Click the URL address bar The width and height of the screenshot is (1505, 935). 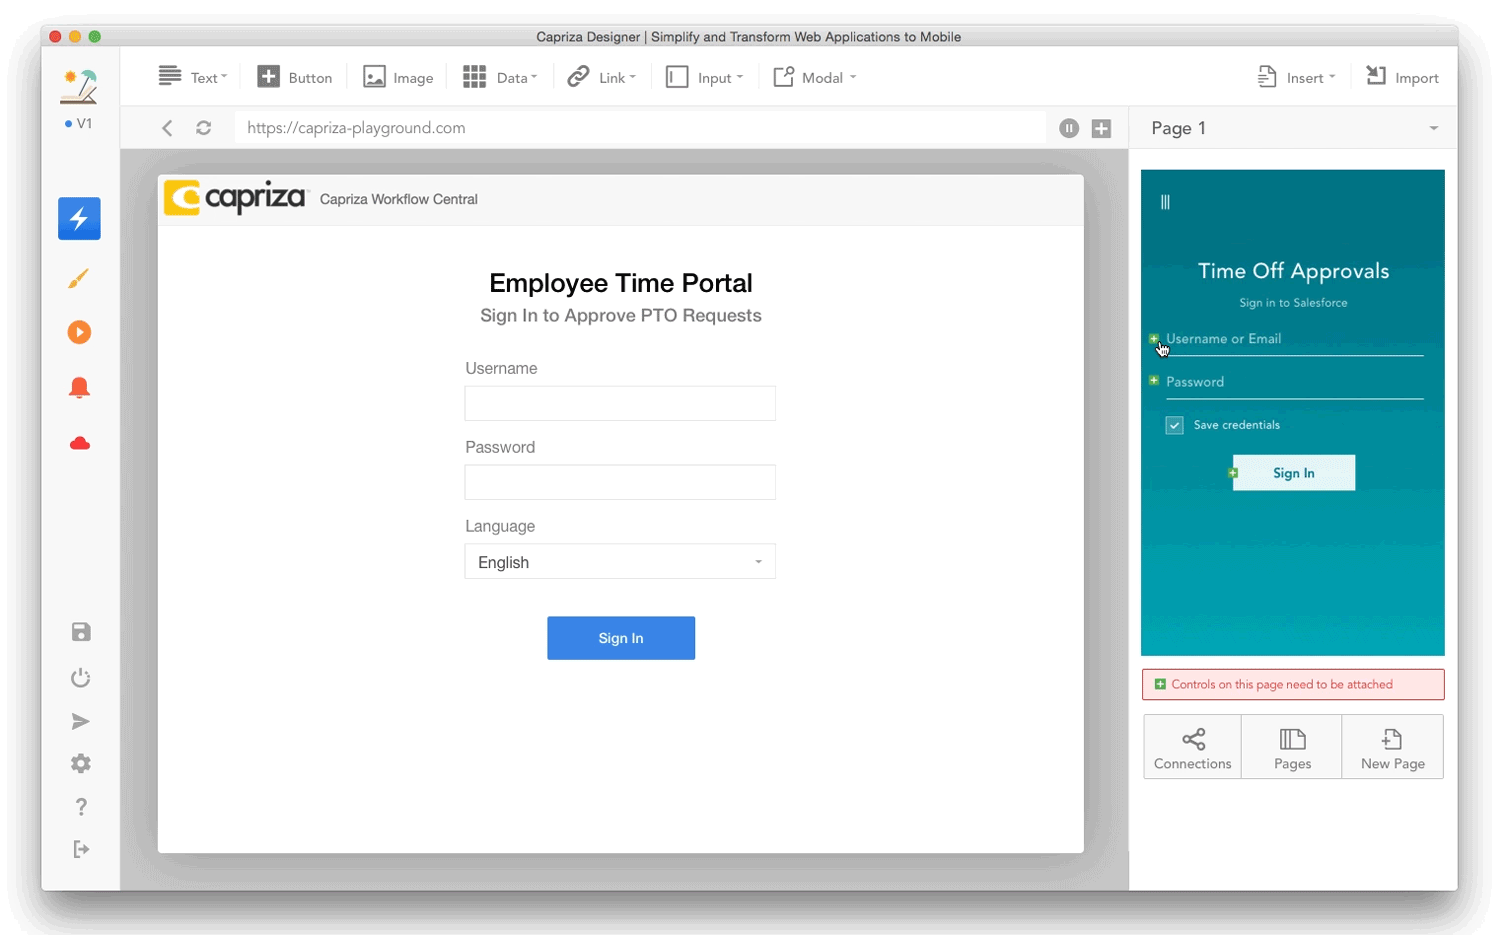640,128
